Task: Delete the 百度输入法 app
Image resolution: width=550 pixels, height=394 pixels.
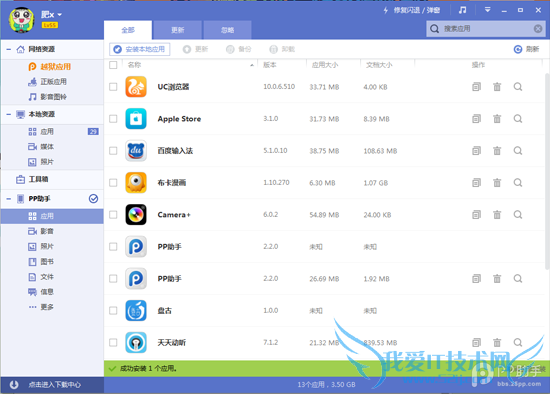Action: [497, 151]
